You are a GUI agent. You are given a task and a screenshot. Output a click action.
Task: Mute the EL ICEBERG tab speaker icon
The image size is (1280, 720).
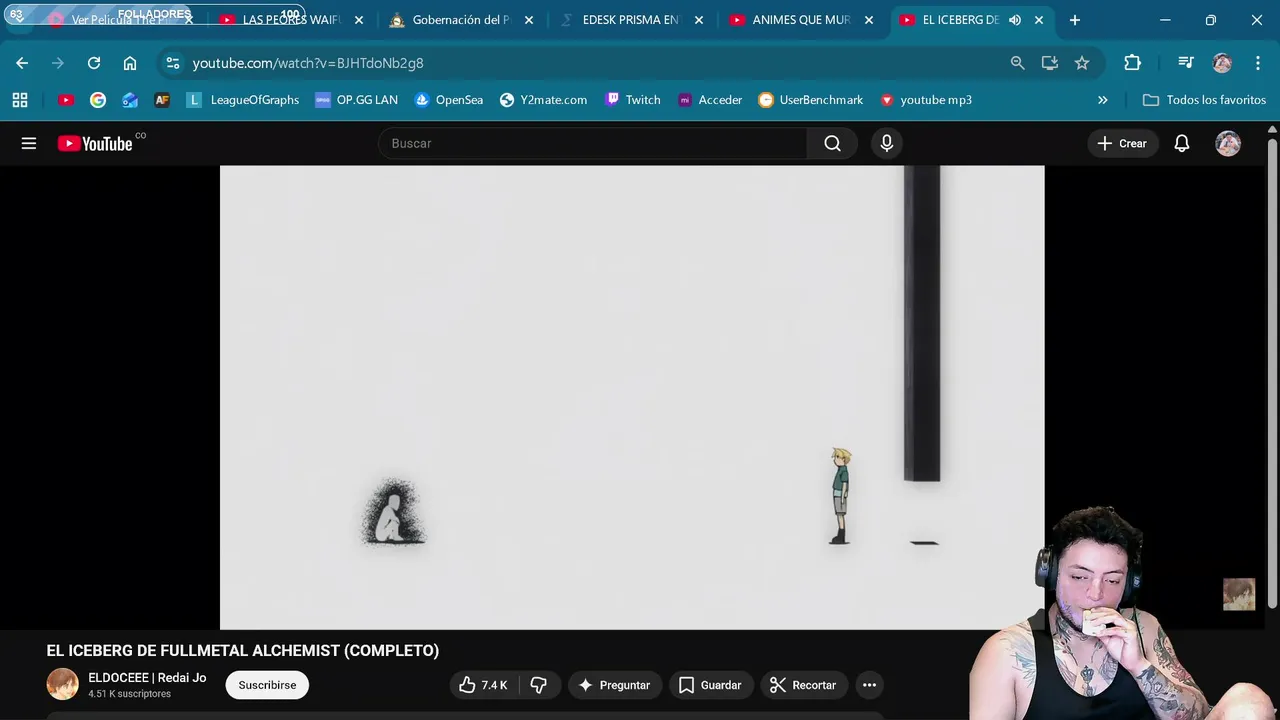tap(1015, 20)
